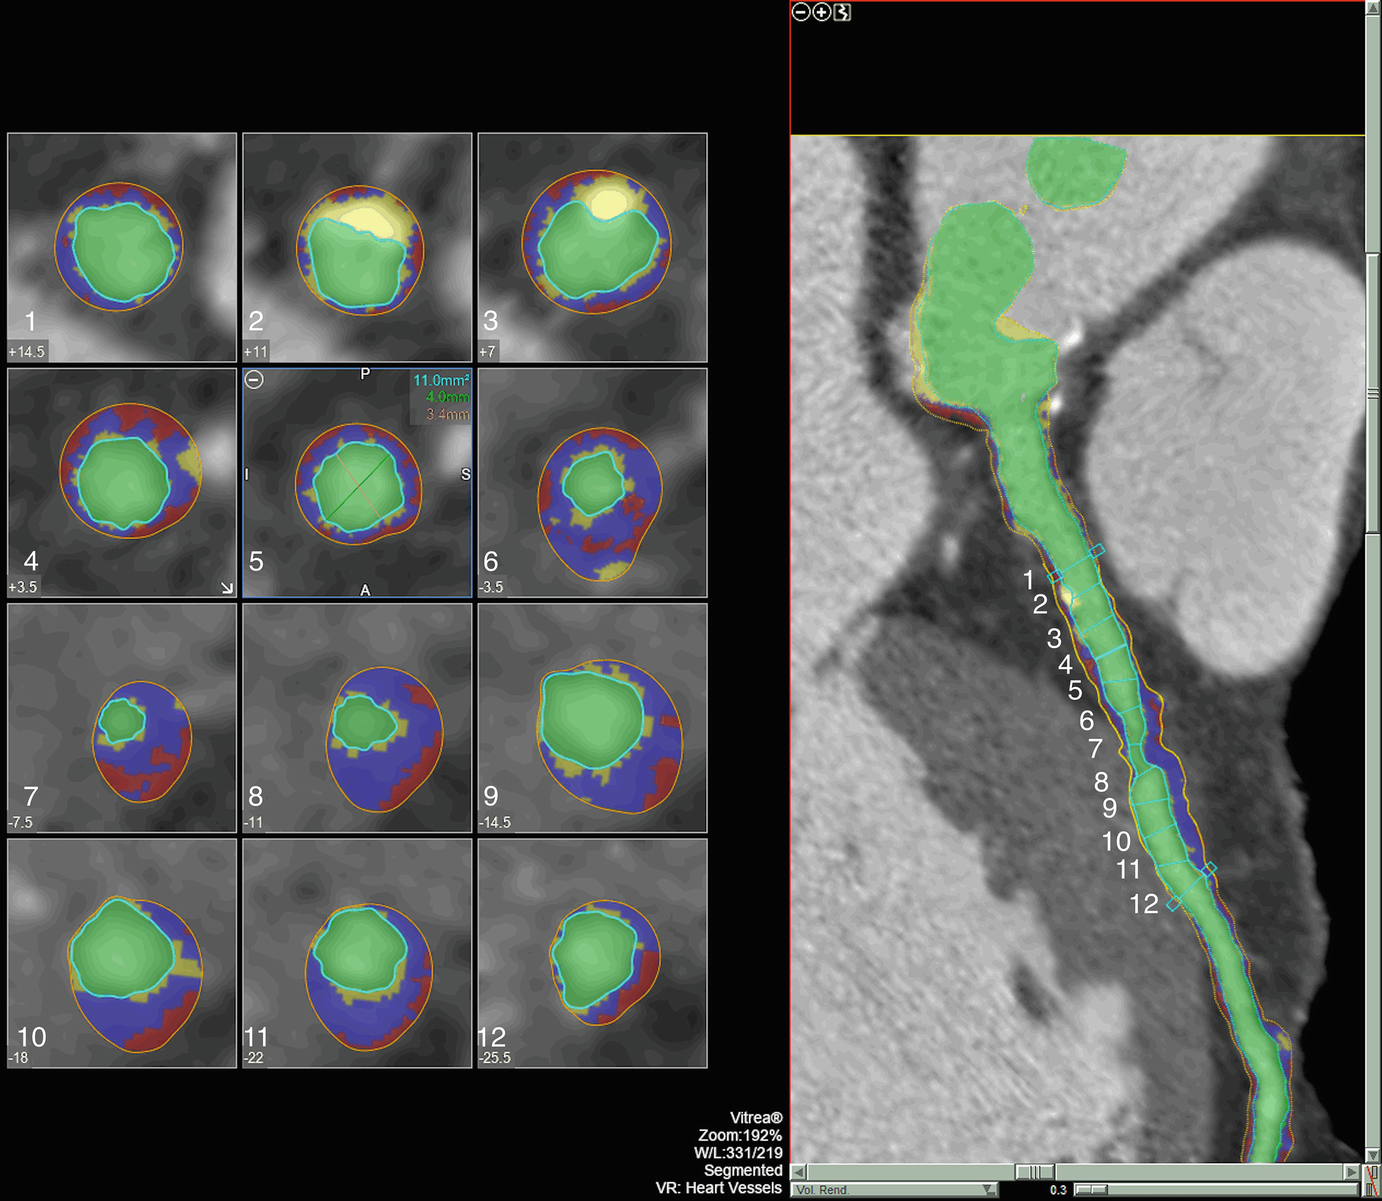The image size is (1382, 1201).
Task: Click the horizontal scrollbar left arrow
Action: point(798,1172)
